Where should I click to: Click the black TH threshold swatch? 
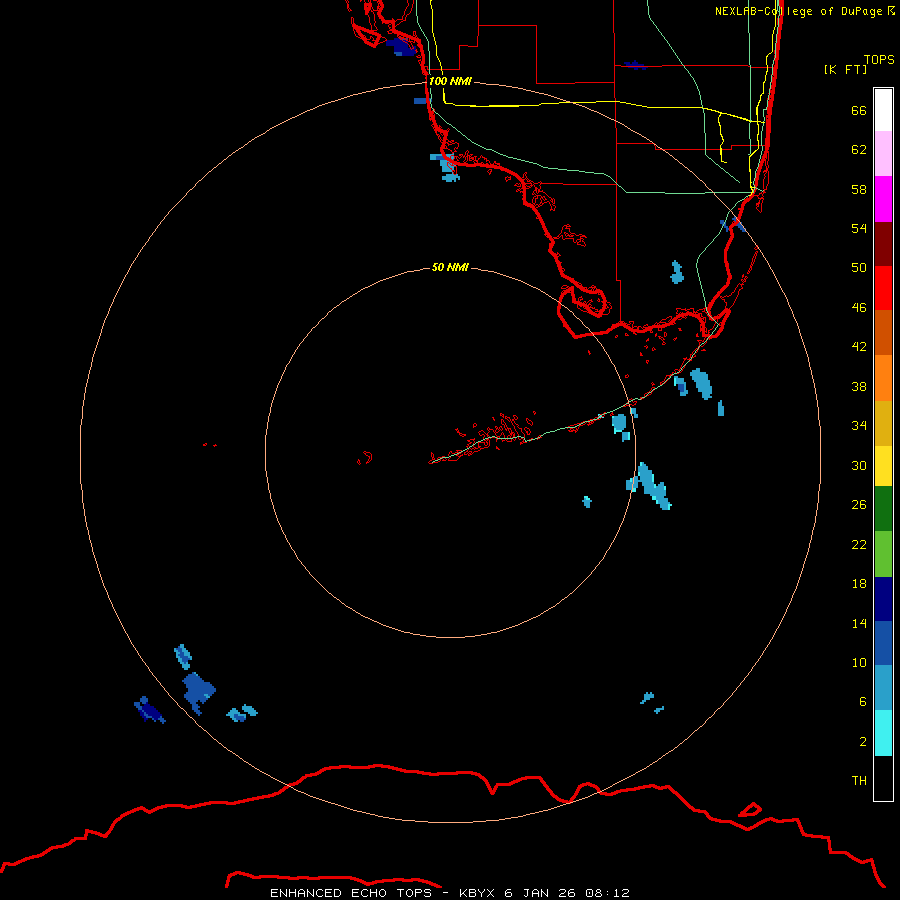tap(883, 778)
